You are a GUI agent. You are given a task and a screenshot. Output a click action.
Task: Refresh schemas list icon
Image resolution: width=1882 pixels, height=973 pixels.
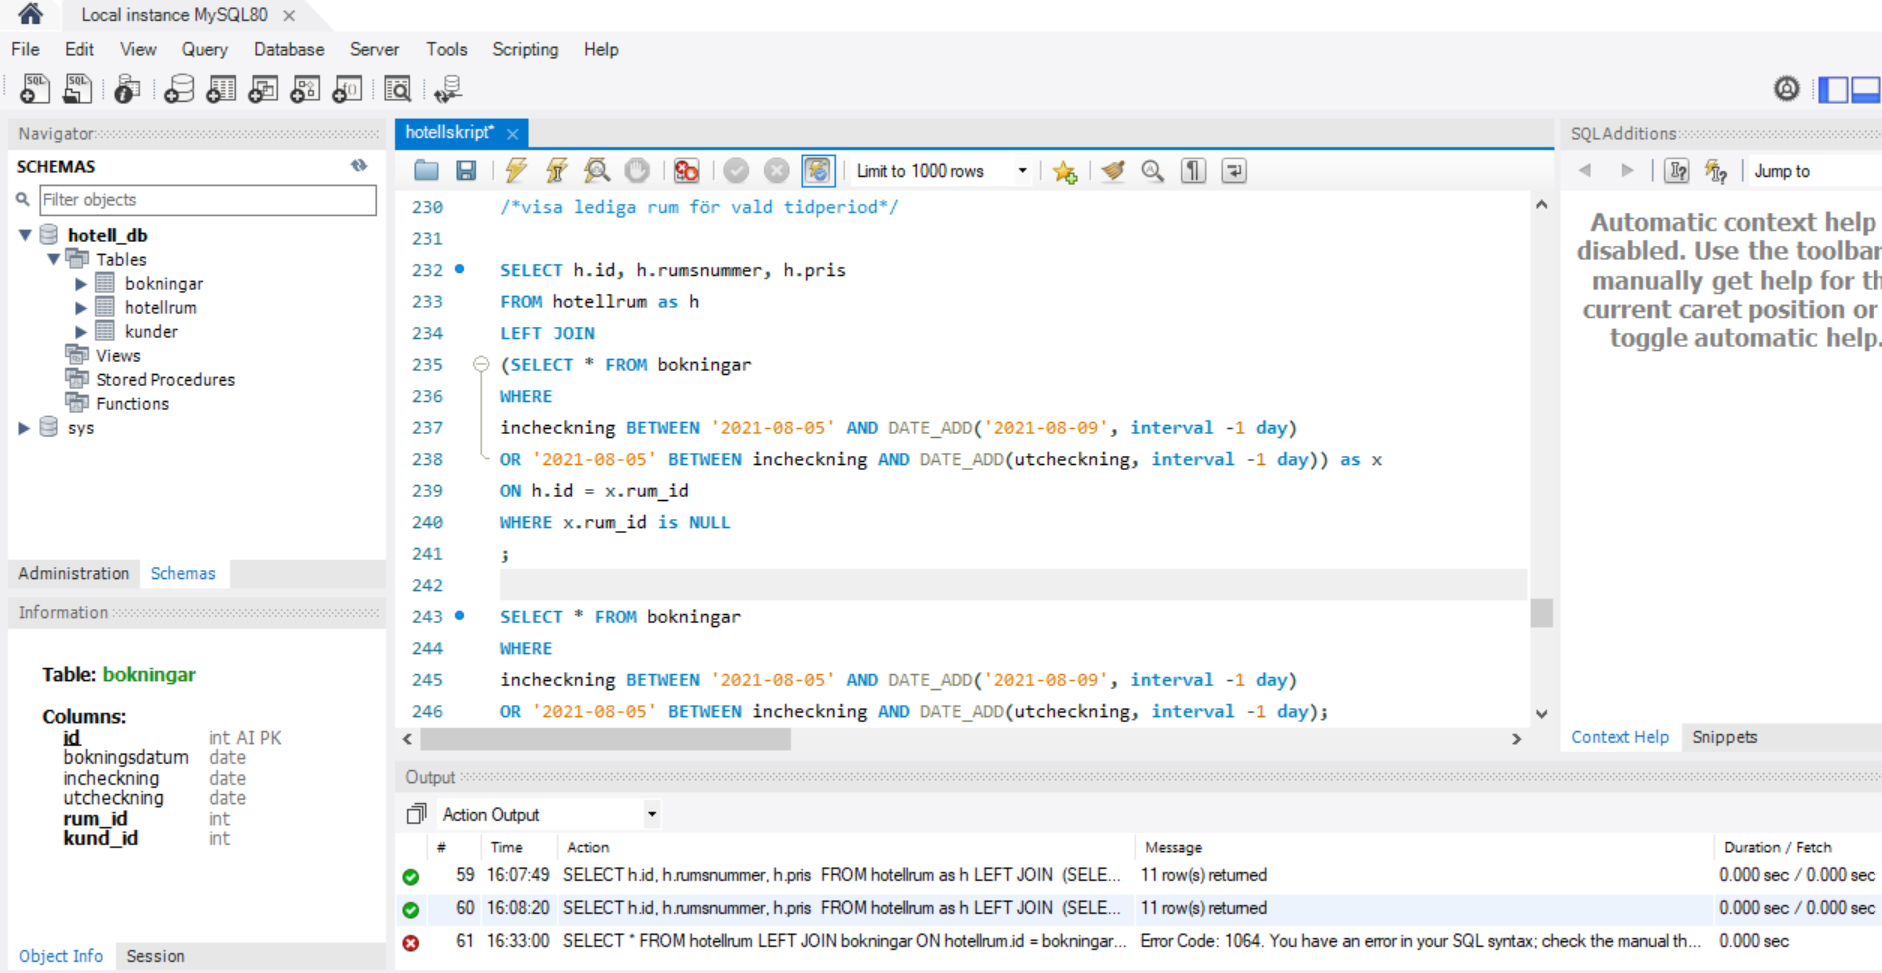tap(359, 166)
